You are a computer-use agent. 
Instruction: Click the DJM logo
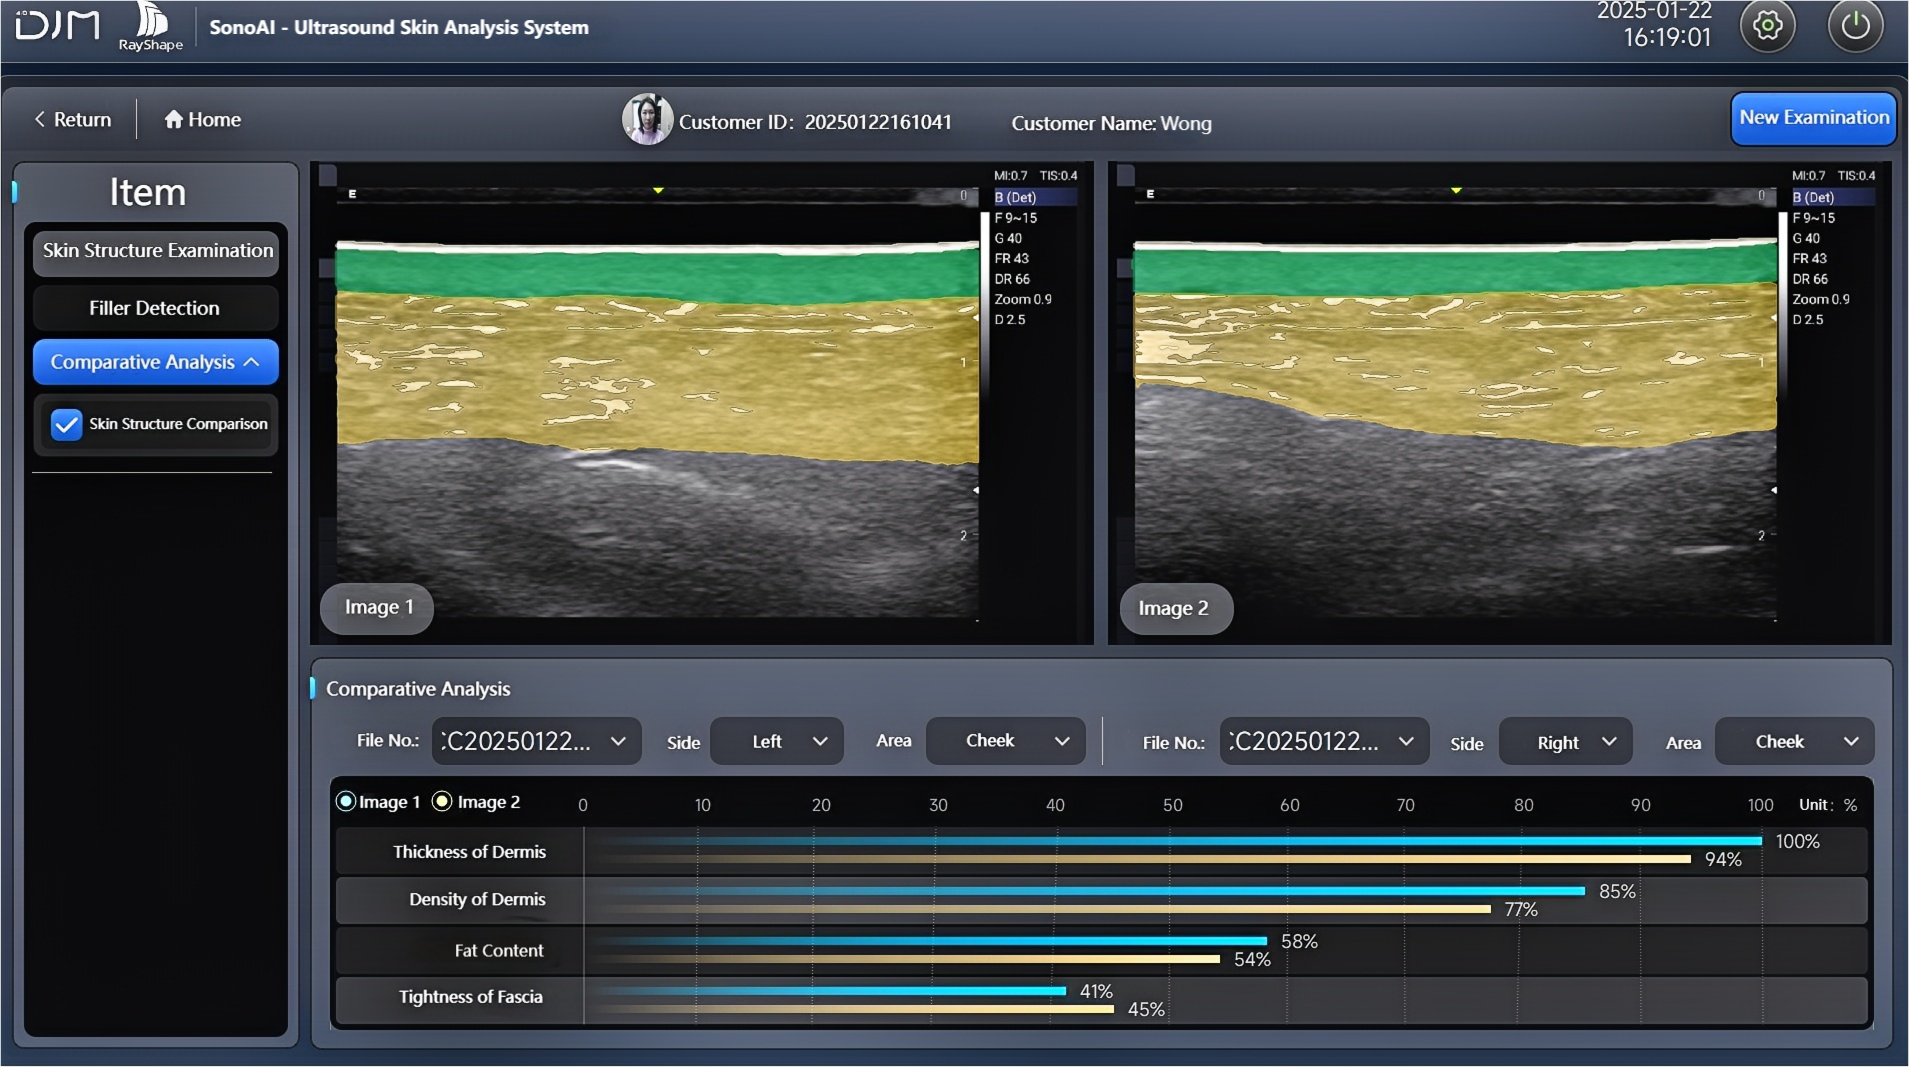[58, 25]
